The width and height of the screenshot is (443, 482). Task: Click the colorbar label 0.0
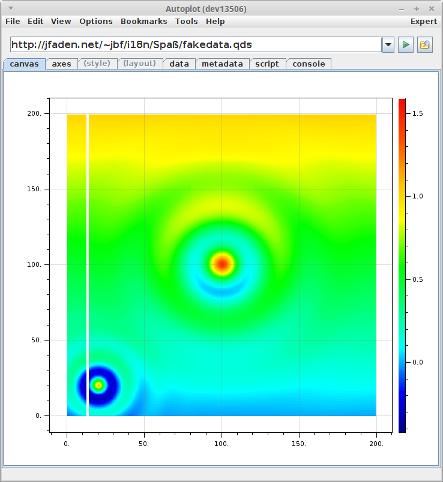click(418, 362)
